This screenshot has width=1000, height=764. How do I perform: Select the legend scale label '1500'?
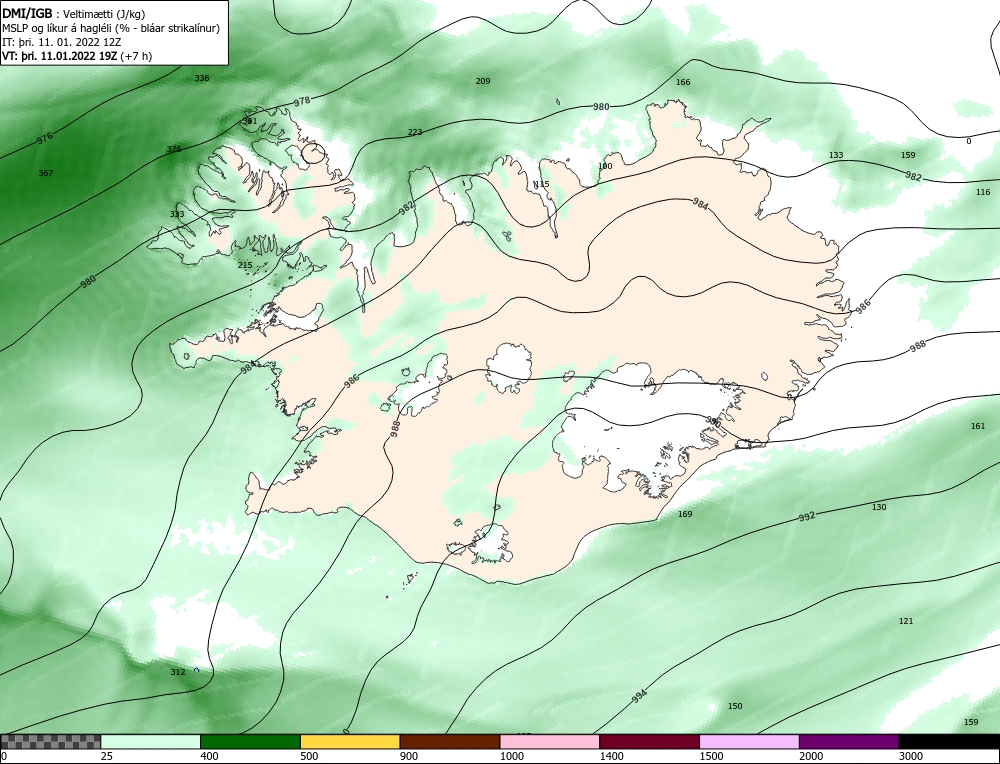(711, 756)
